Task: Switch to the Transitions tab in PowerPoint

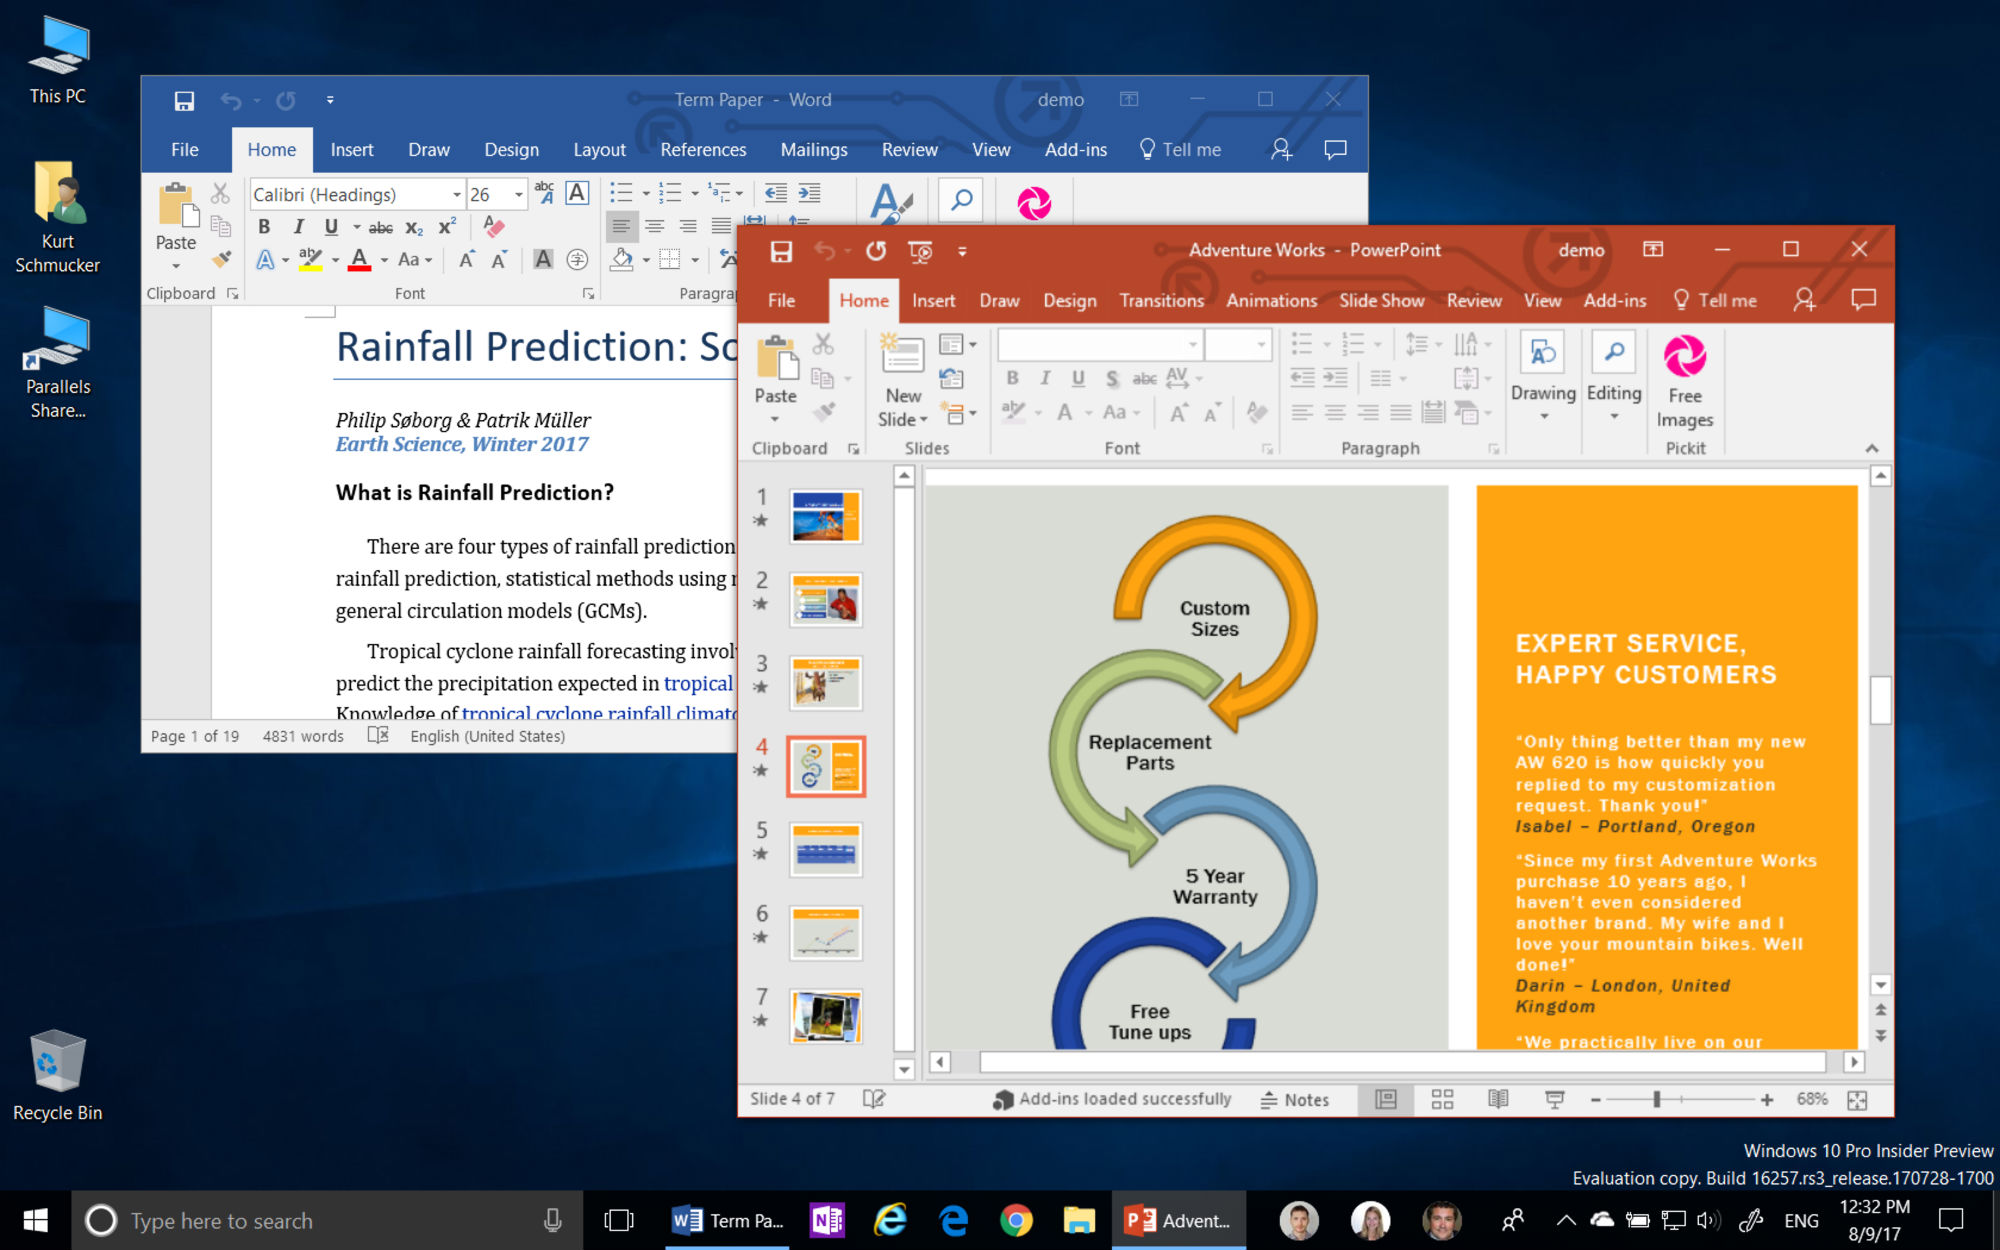Action: tap(1163, 300)
